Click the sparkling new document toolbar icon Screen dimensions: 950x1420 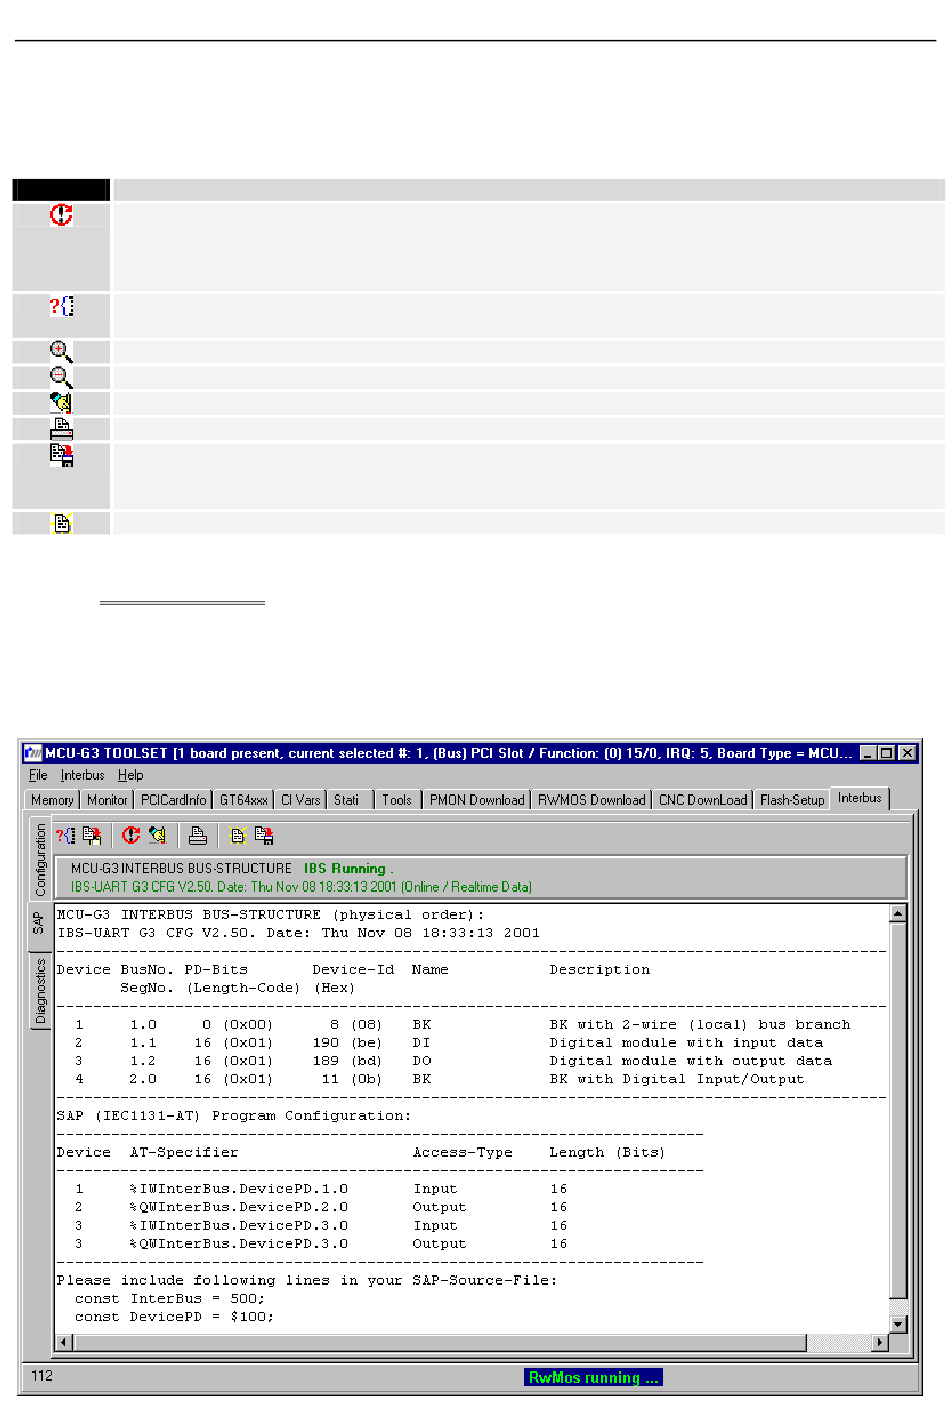[238, 835]
